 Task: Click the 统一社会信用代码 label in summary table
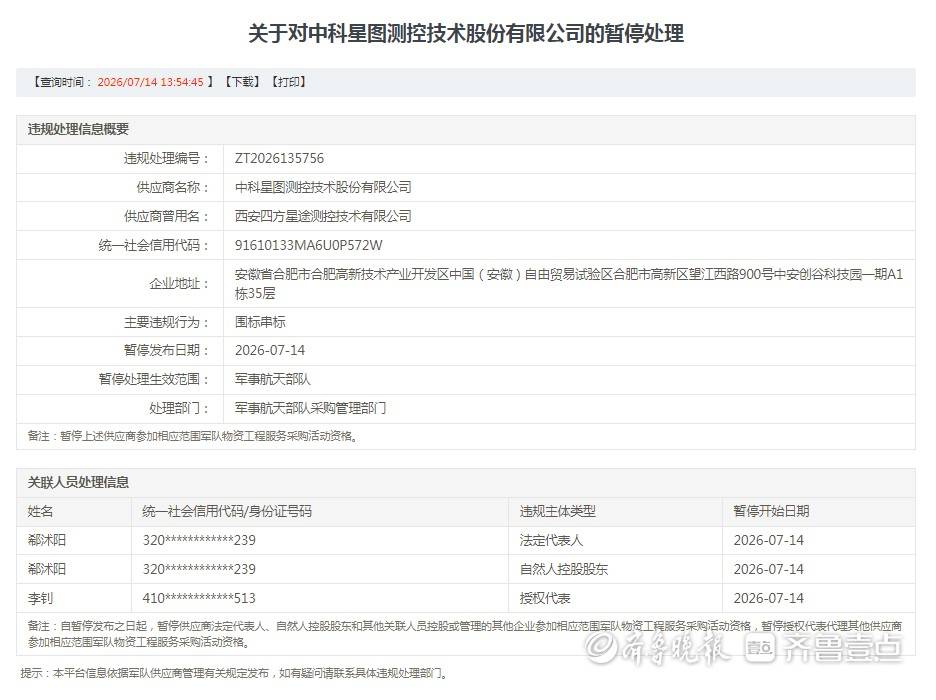click(x=155, y=245)
